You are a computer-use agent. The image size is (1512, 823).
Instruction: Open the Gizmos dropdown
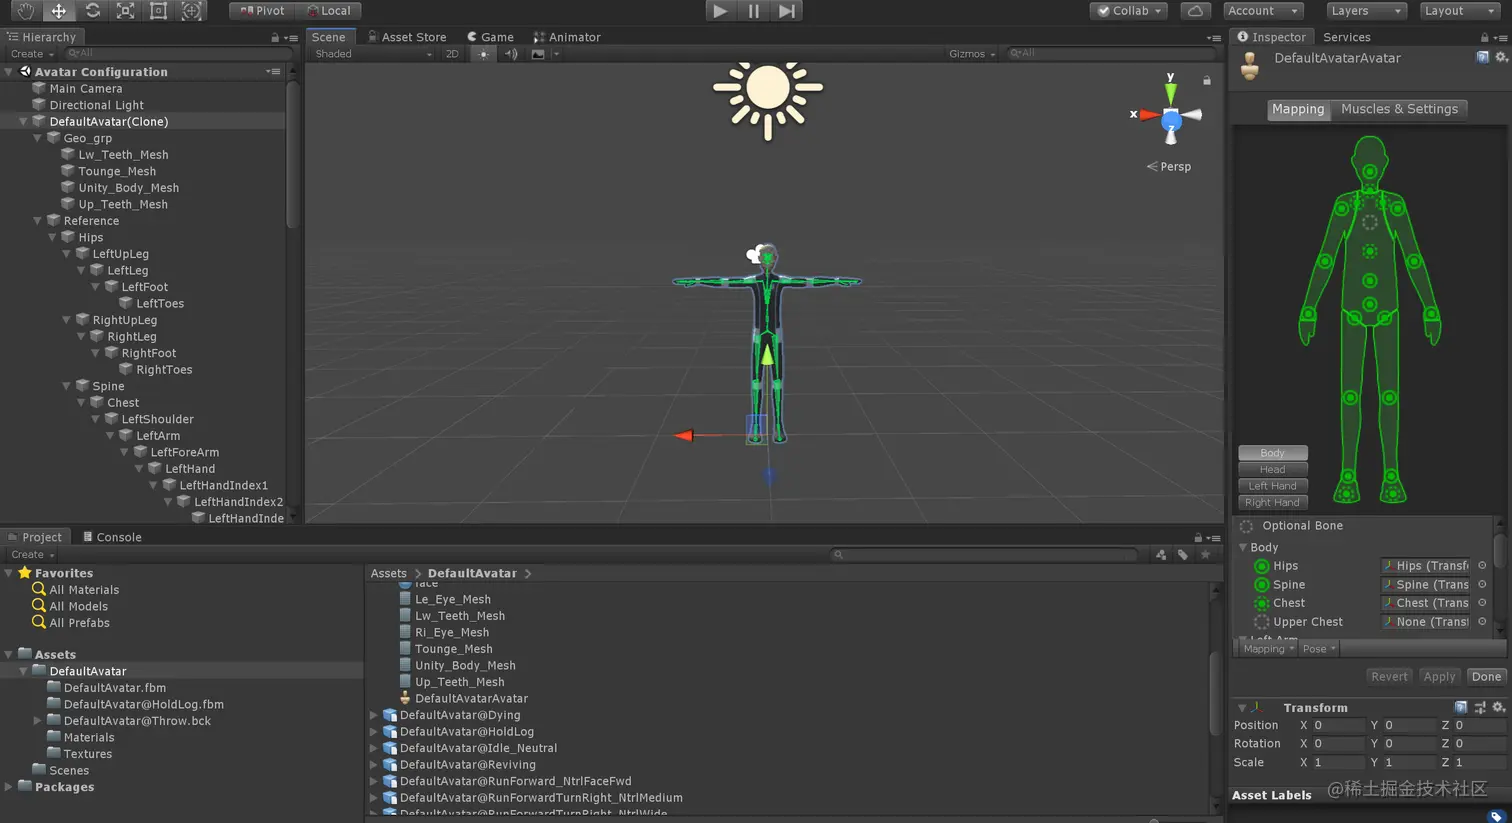point(972,54)
